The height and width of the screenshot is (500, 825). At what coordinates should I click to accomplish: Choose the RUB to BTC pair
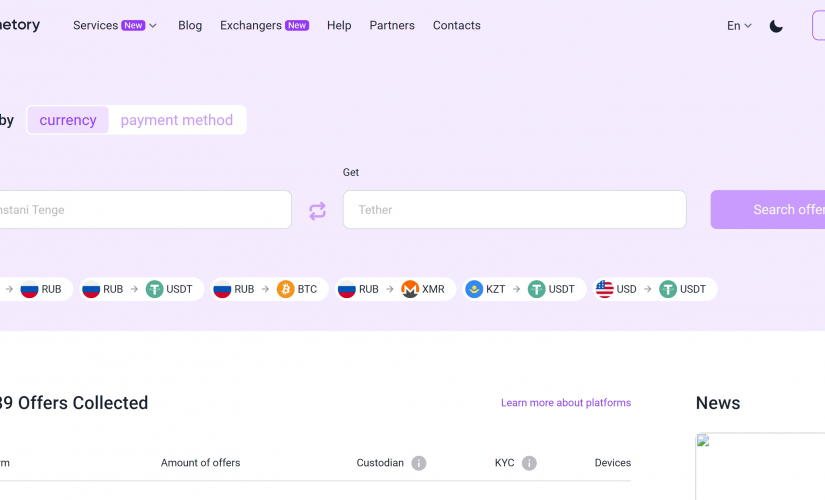pos(269,289)
